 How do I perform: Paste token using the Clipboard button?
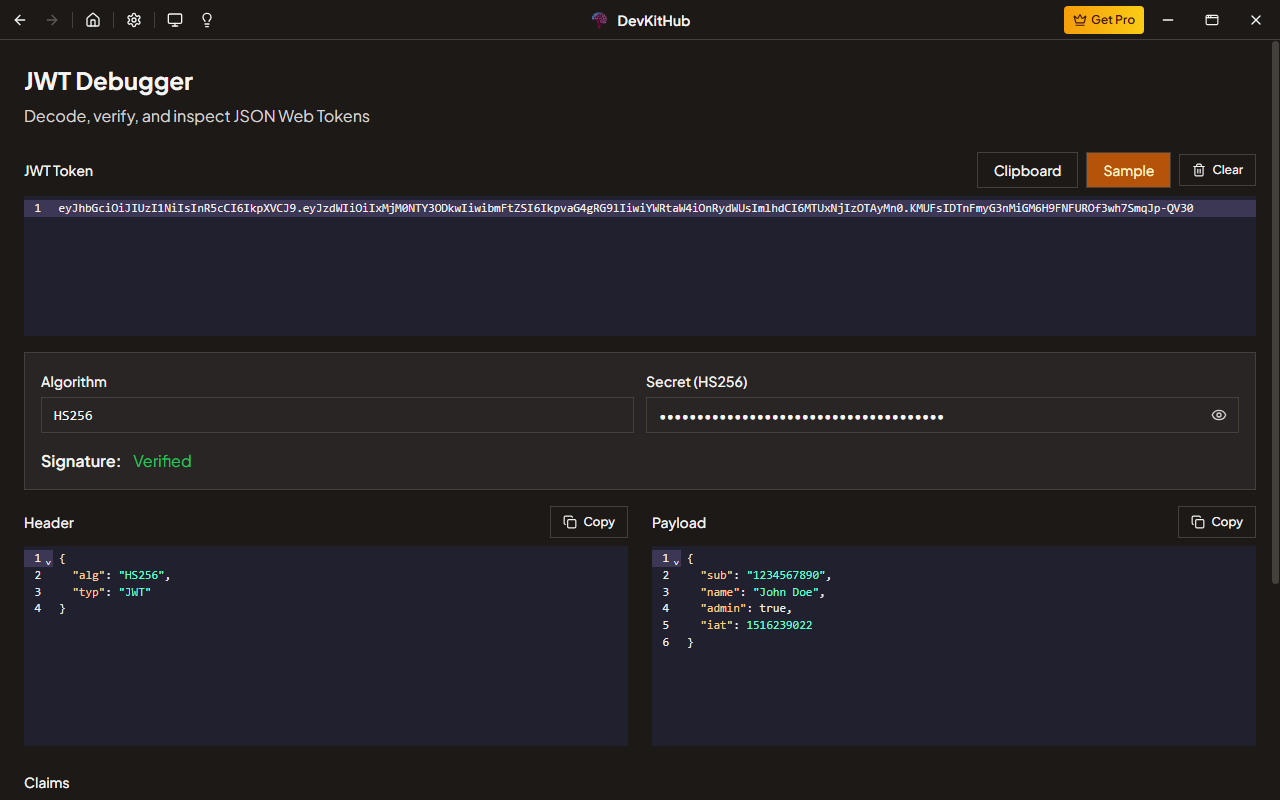pos(1027,170)
